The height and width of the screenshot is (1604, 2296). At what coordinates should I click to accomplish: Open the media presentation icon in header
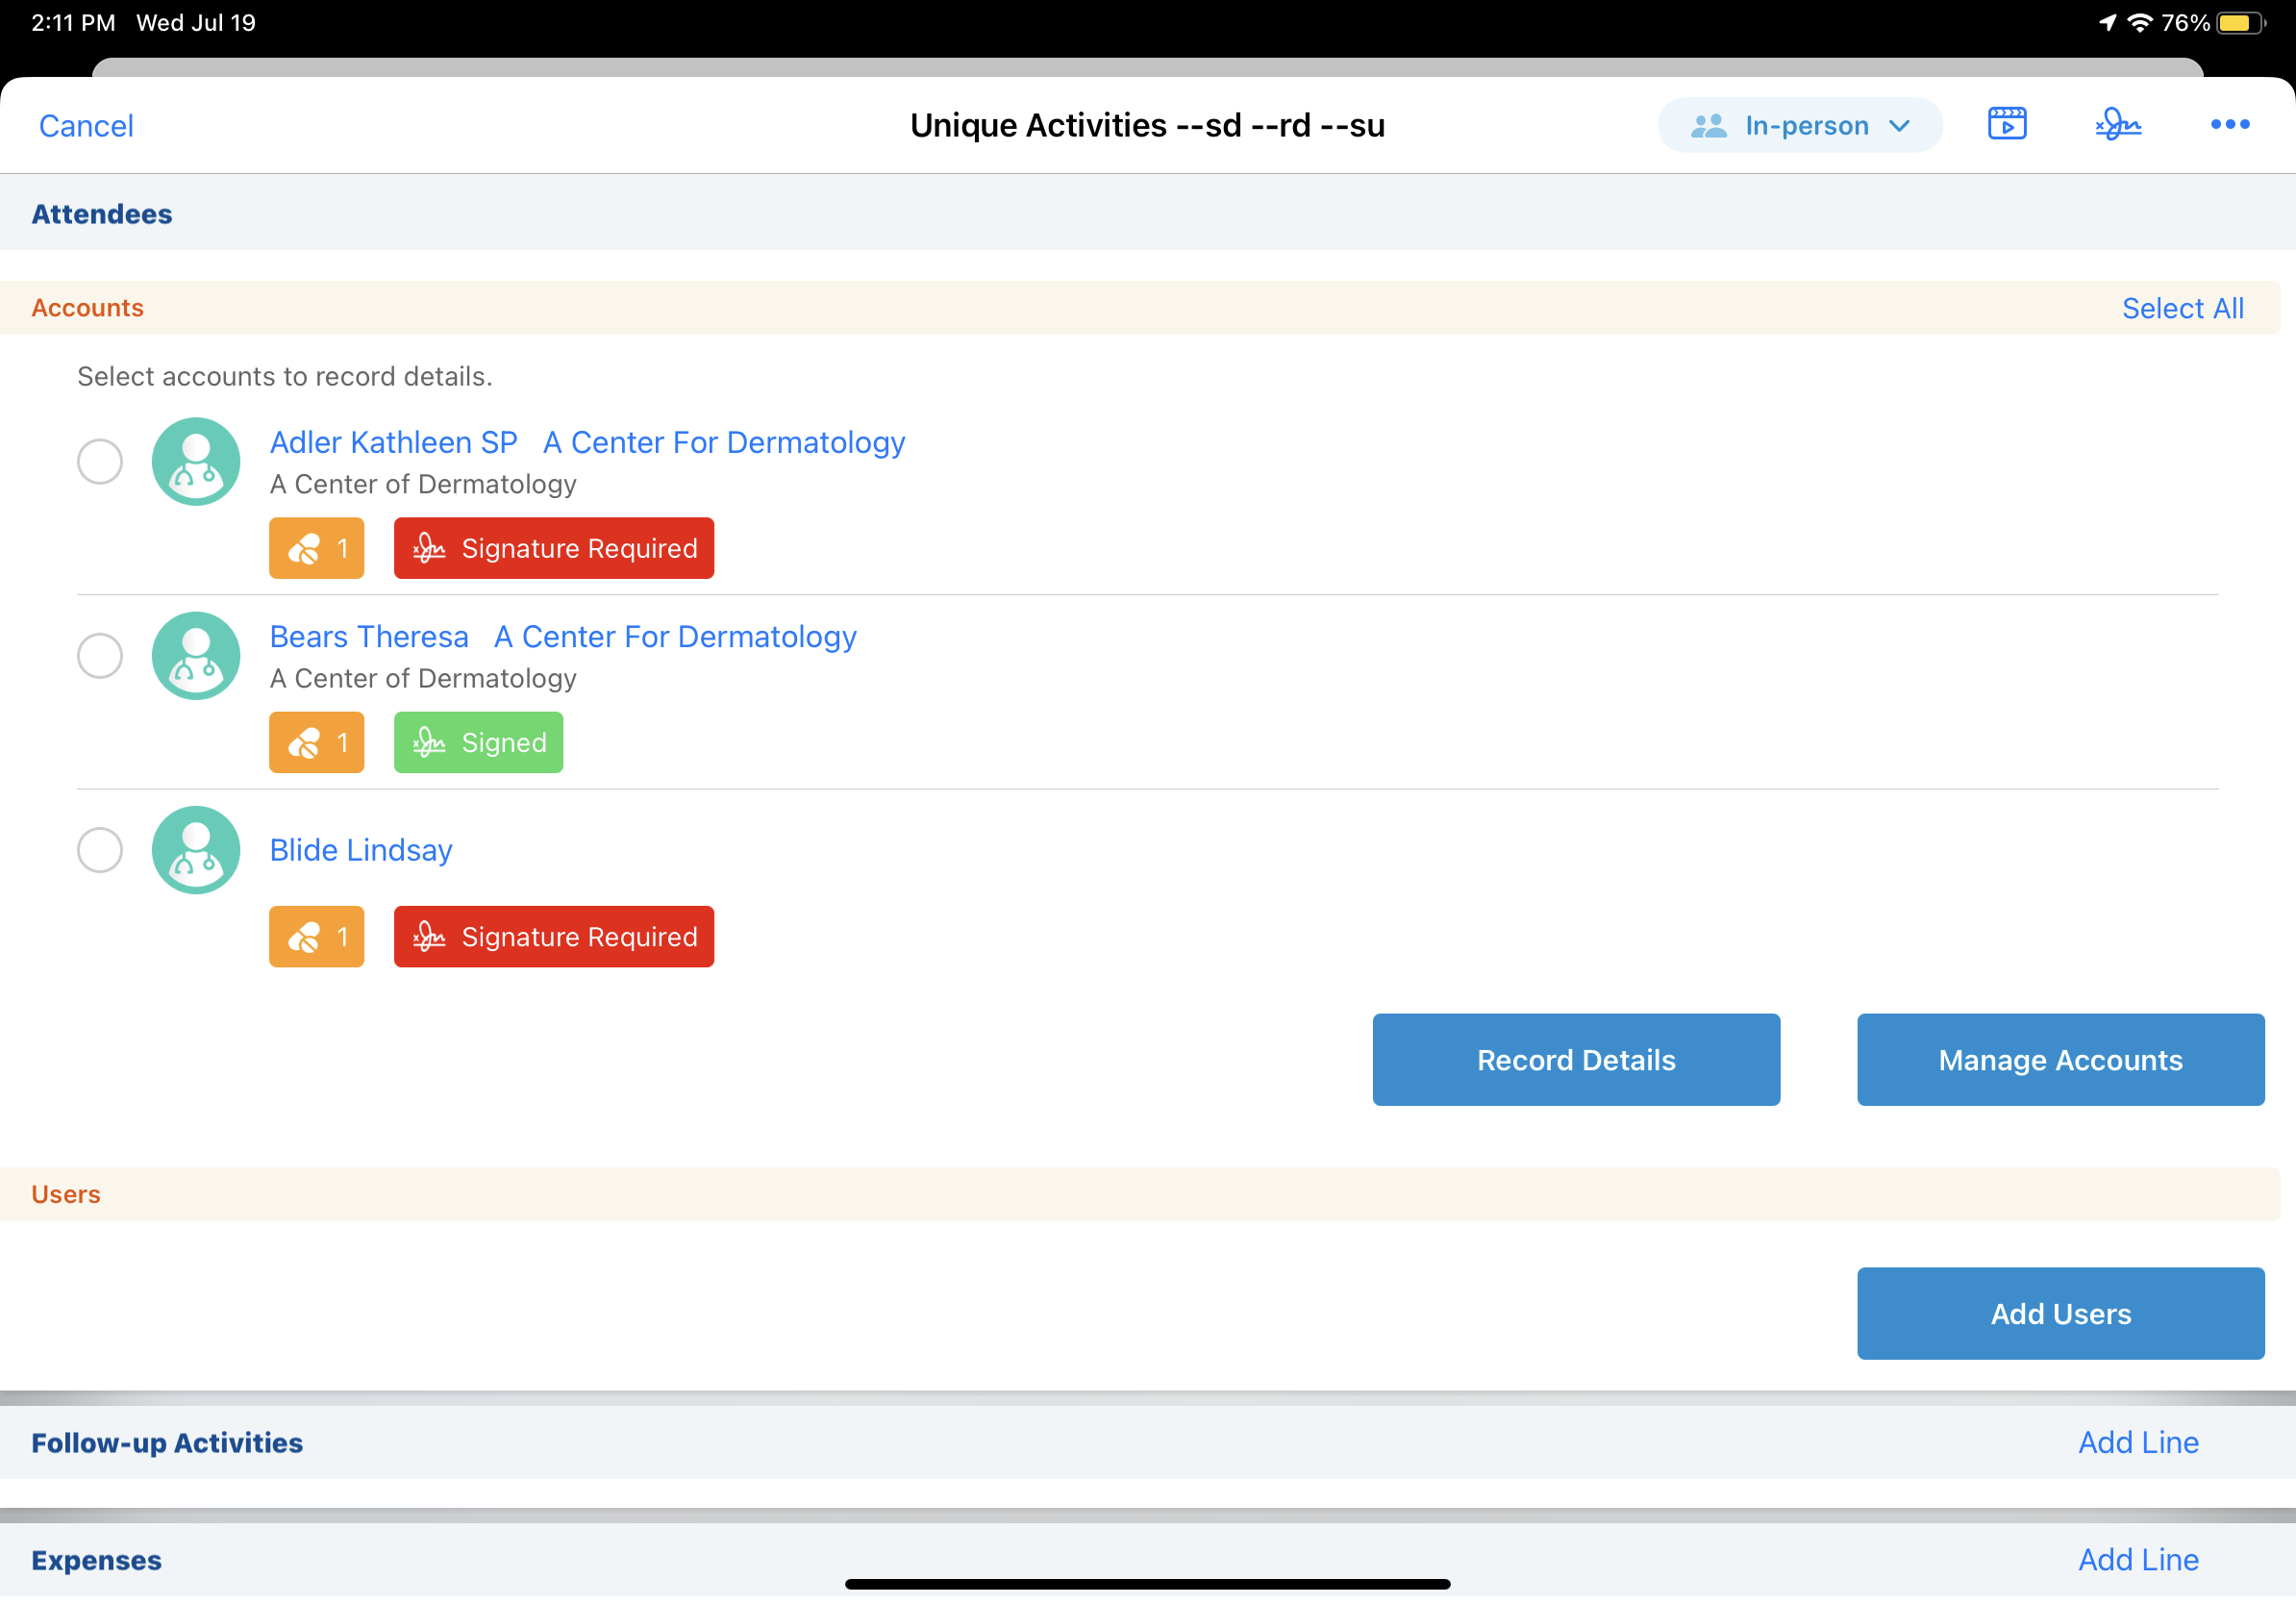pos(2006,125)
